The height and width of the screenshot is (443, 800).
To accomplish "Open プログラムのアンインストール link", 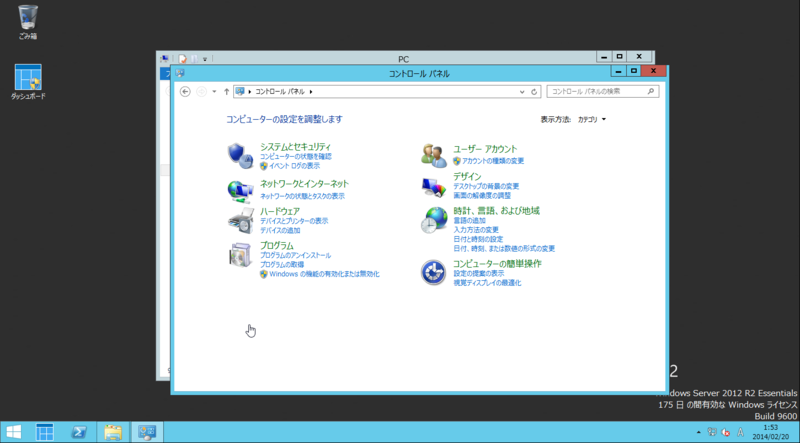I will (x=295, y=255).
